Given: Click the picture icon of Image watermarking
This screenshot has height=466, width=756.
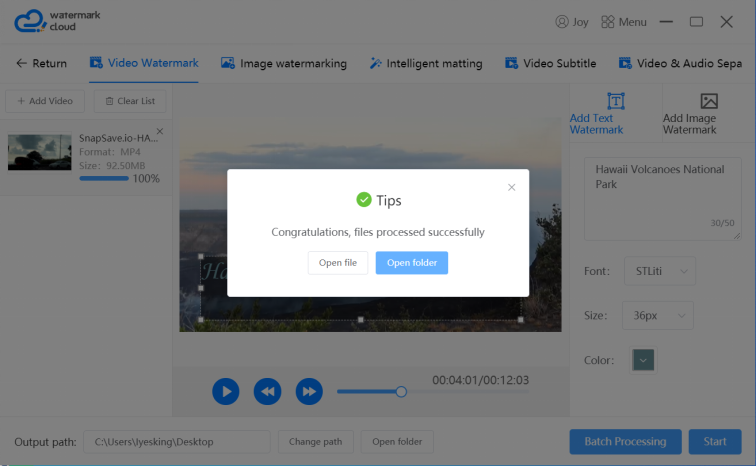Looking at the screenshot, I should pos(228,63).
